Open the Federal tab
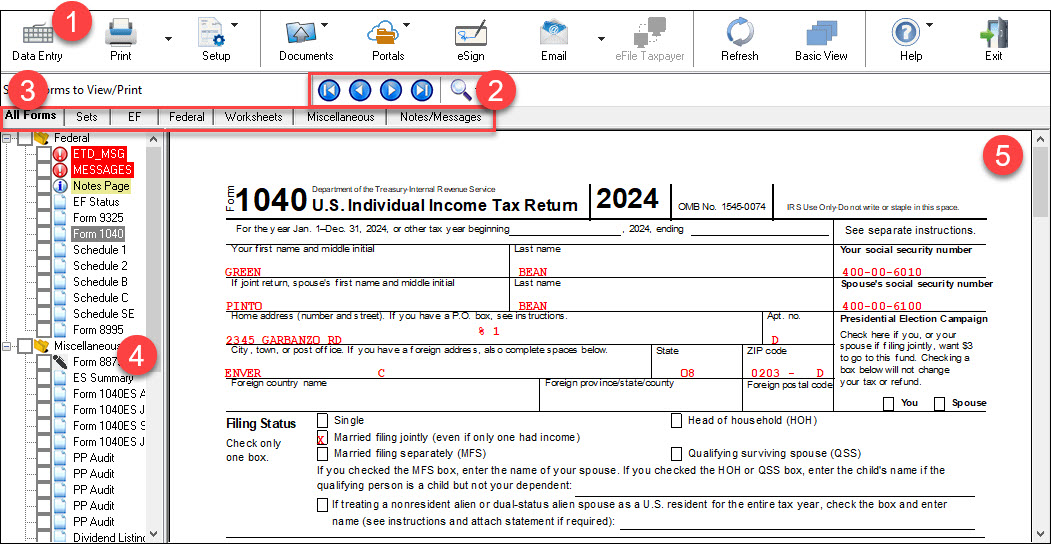1051x544 pixels. [x=186, y=117]
